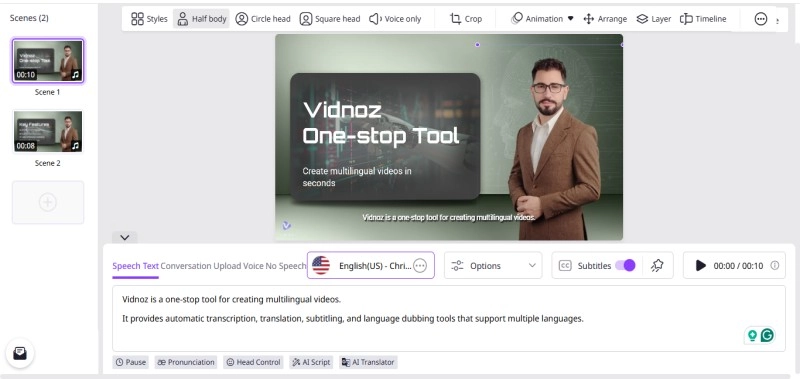Image resolution: width=800 pixels, height=379 pixels.
Task: Toggle the Subtitles switch off
Action: click(625, 265)
